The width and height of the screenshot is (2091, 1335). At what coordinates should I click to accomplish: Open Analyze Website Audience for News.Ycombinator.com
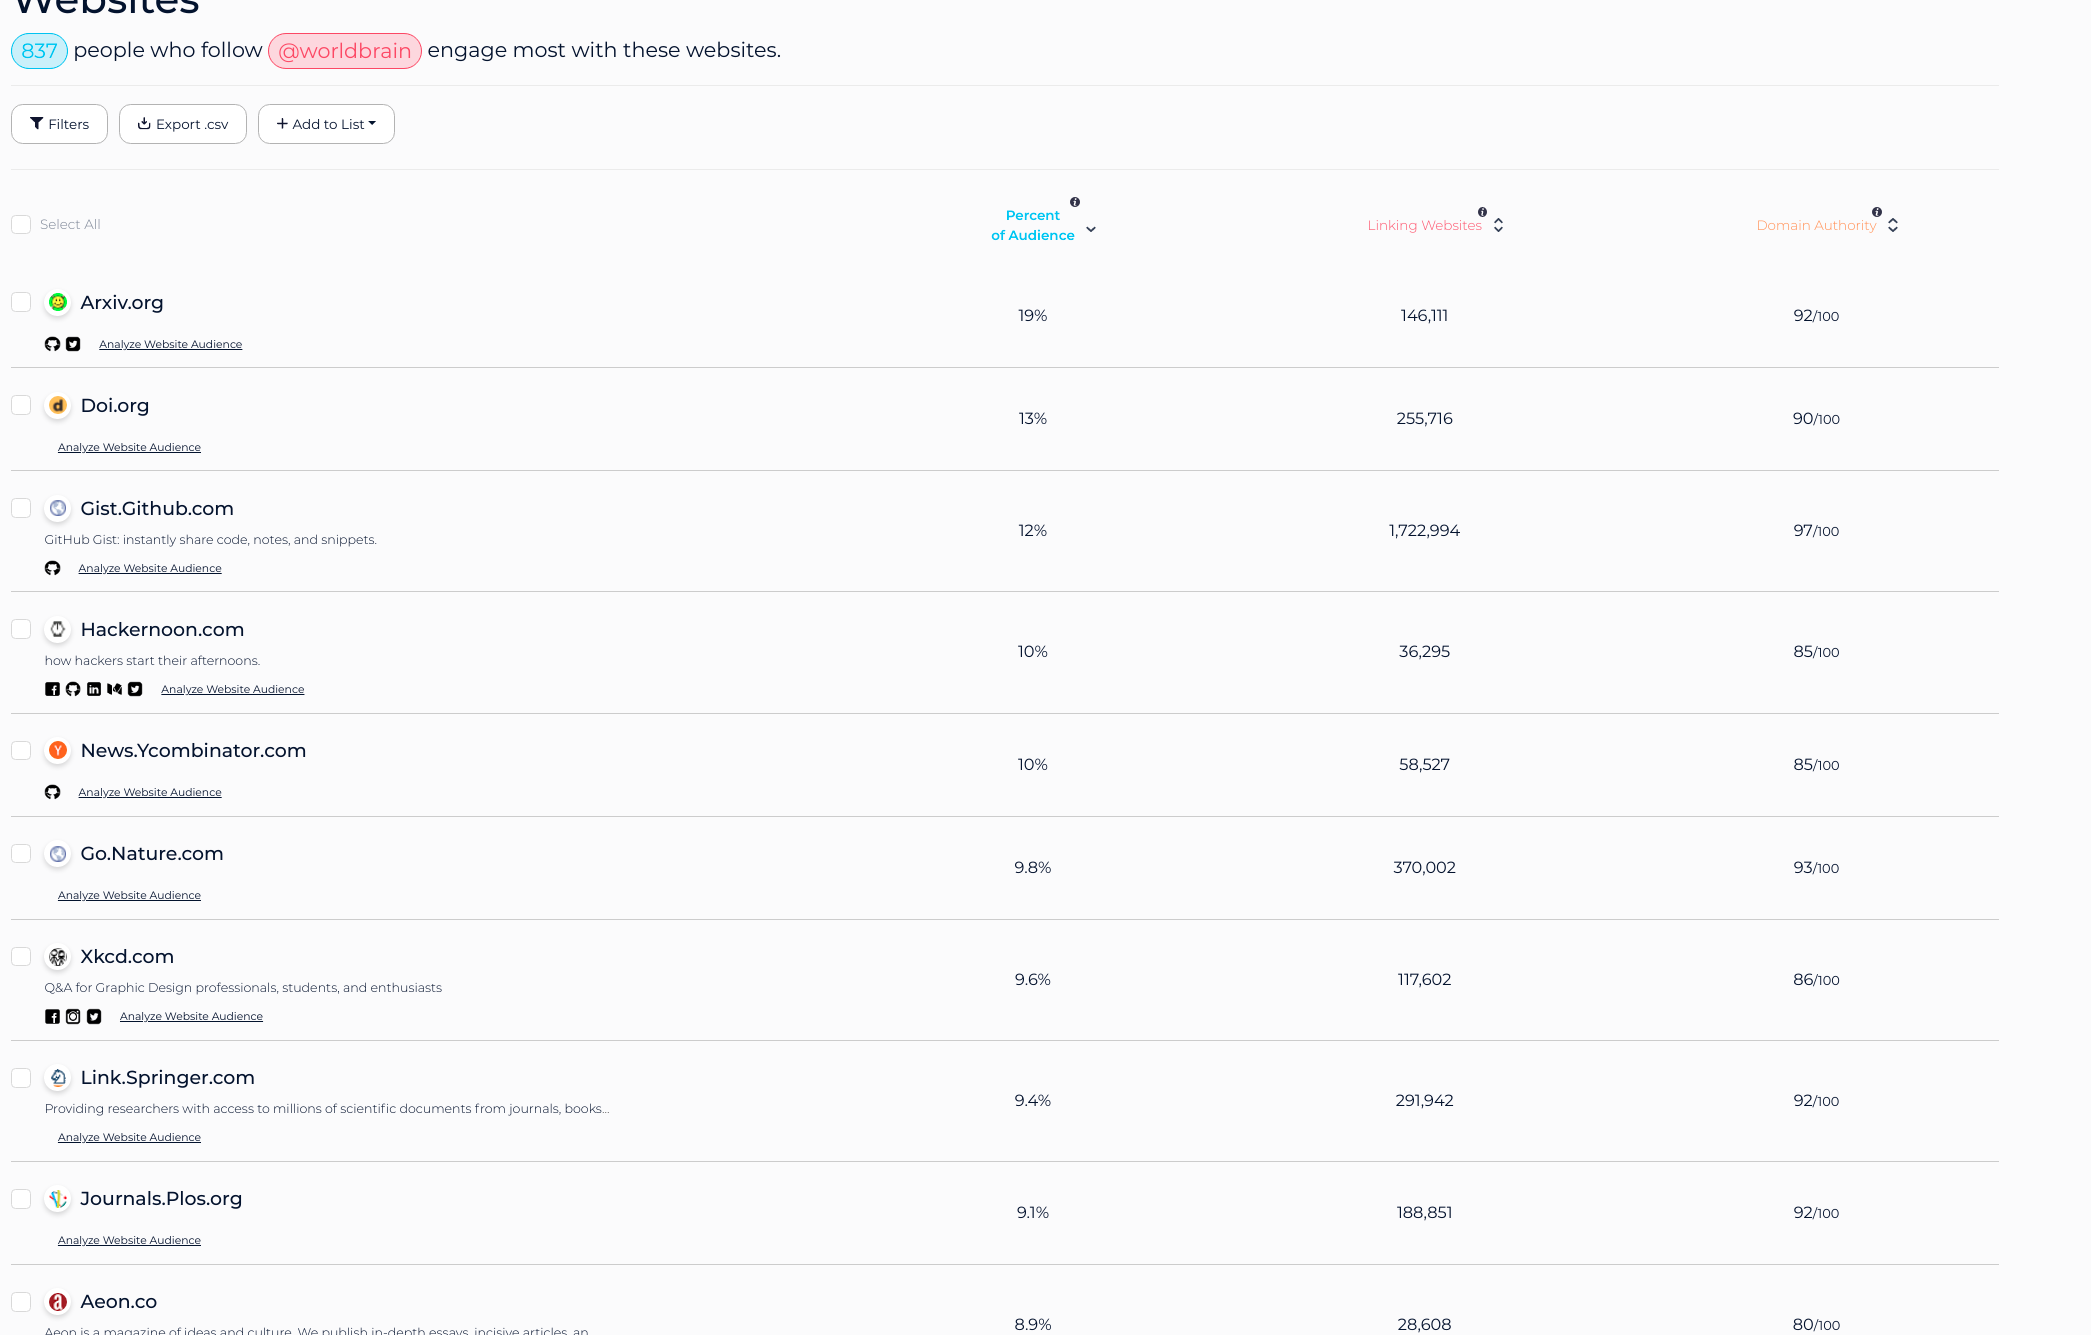(150, 792)
